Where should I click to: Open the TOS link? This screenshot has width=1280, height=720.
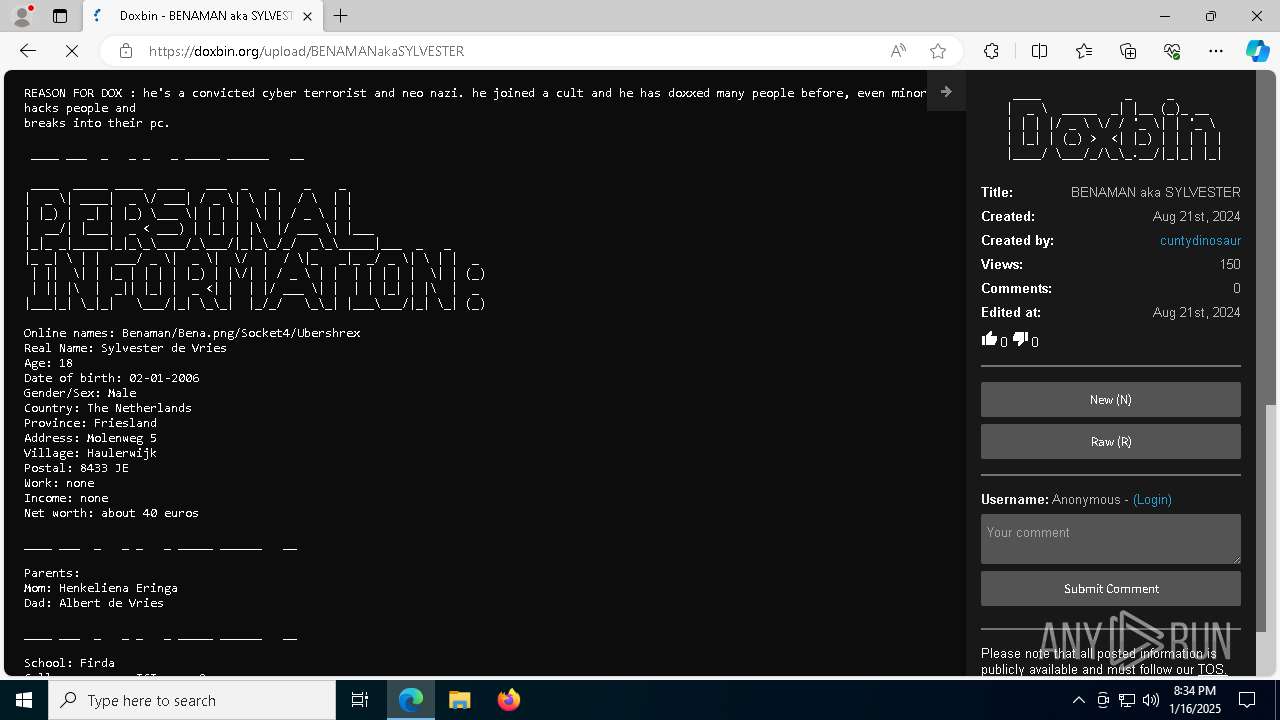click(1211, 669)
